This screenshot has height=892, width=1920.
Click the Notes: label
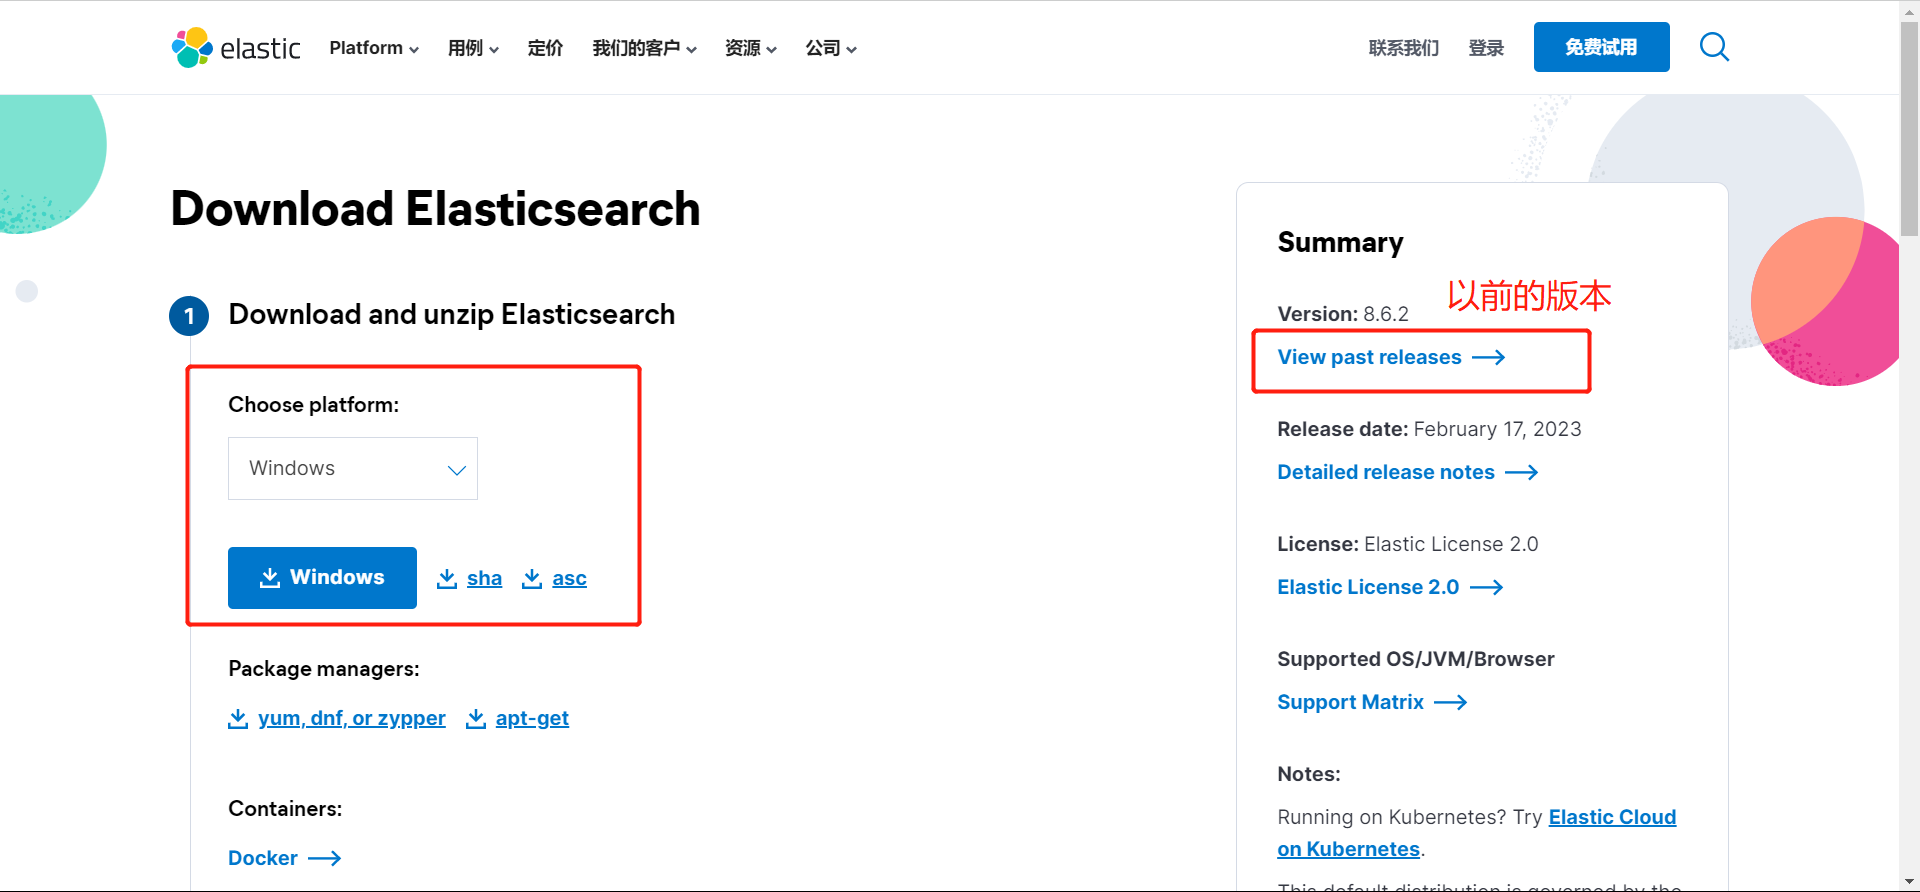pos(1309,774)
